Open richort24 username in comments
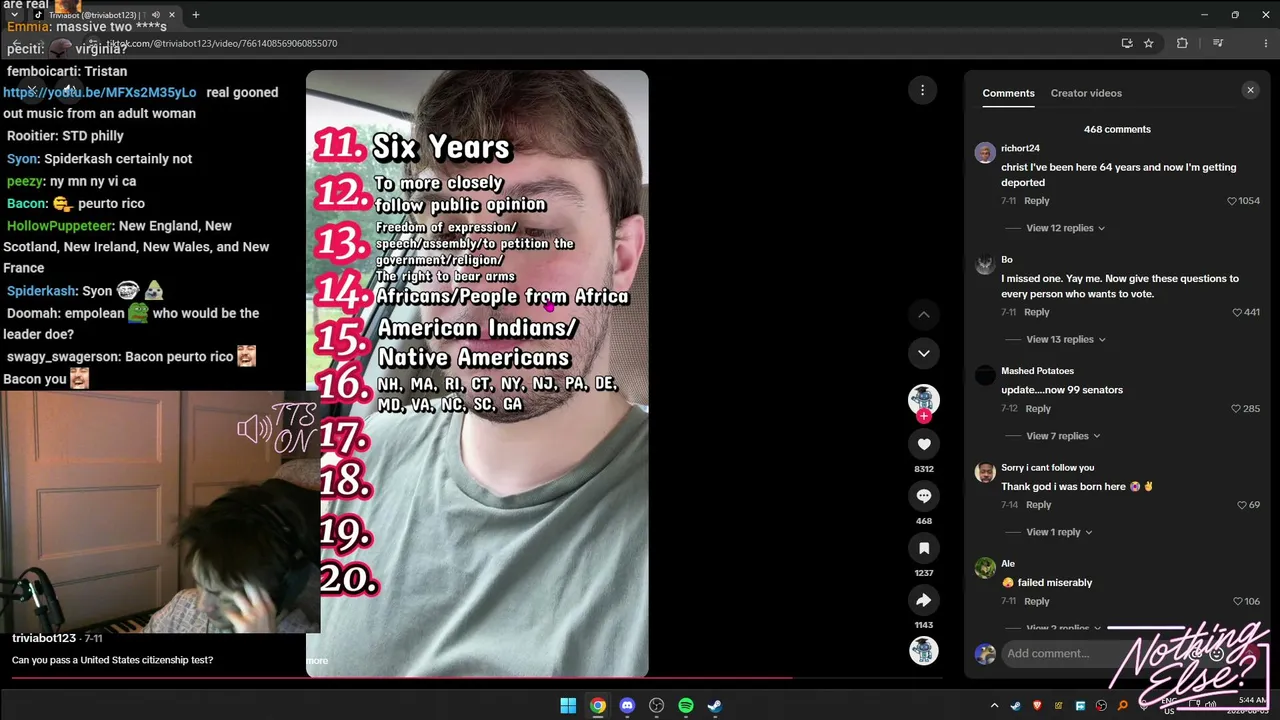Screen dimensions: 1280x720 (x=1020, y=148)
